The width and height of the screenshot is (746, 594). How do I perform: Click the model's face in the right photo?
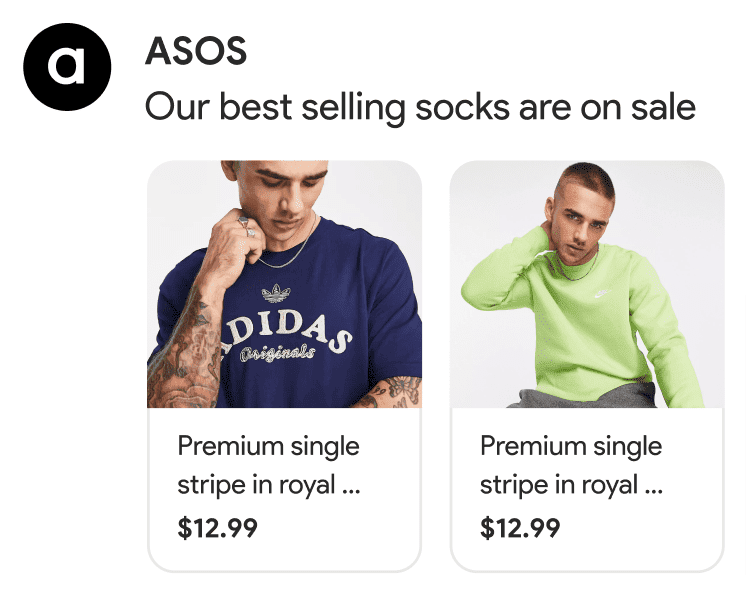click(x=586, y=209)
